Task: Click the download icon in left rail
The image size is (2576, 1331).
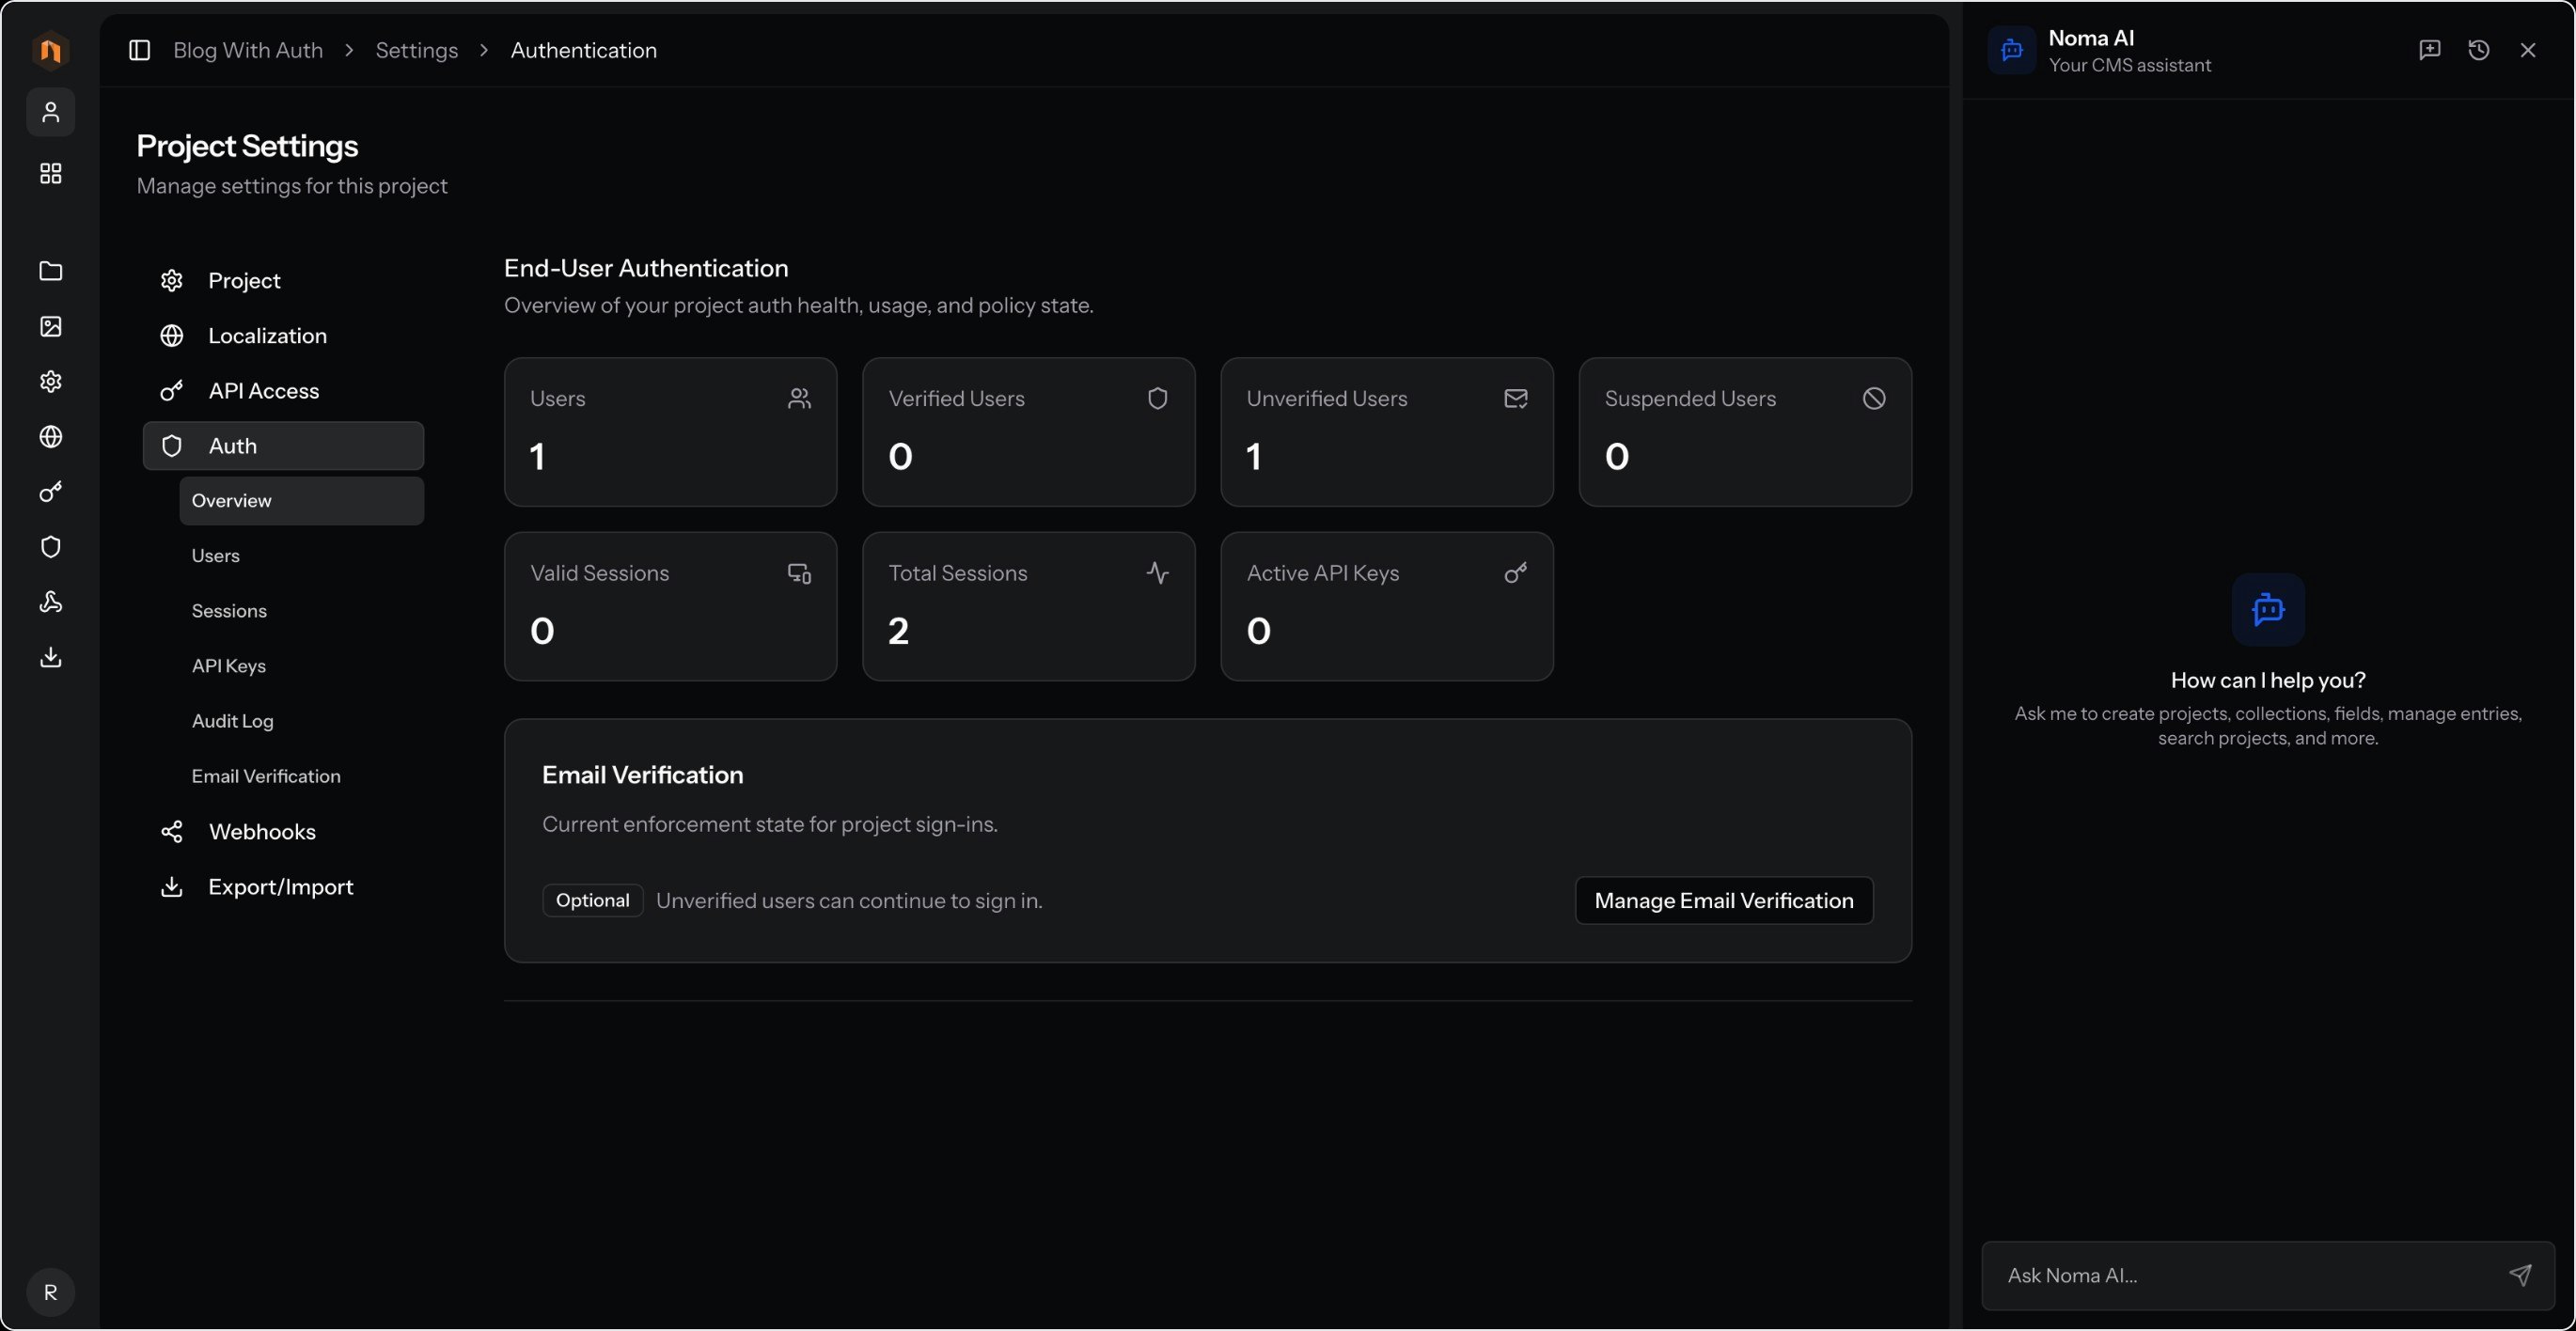Action: (x=50, y=657)
